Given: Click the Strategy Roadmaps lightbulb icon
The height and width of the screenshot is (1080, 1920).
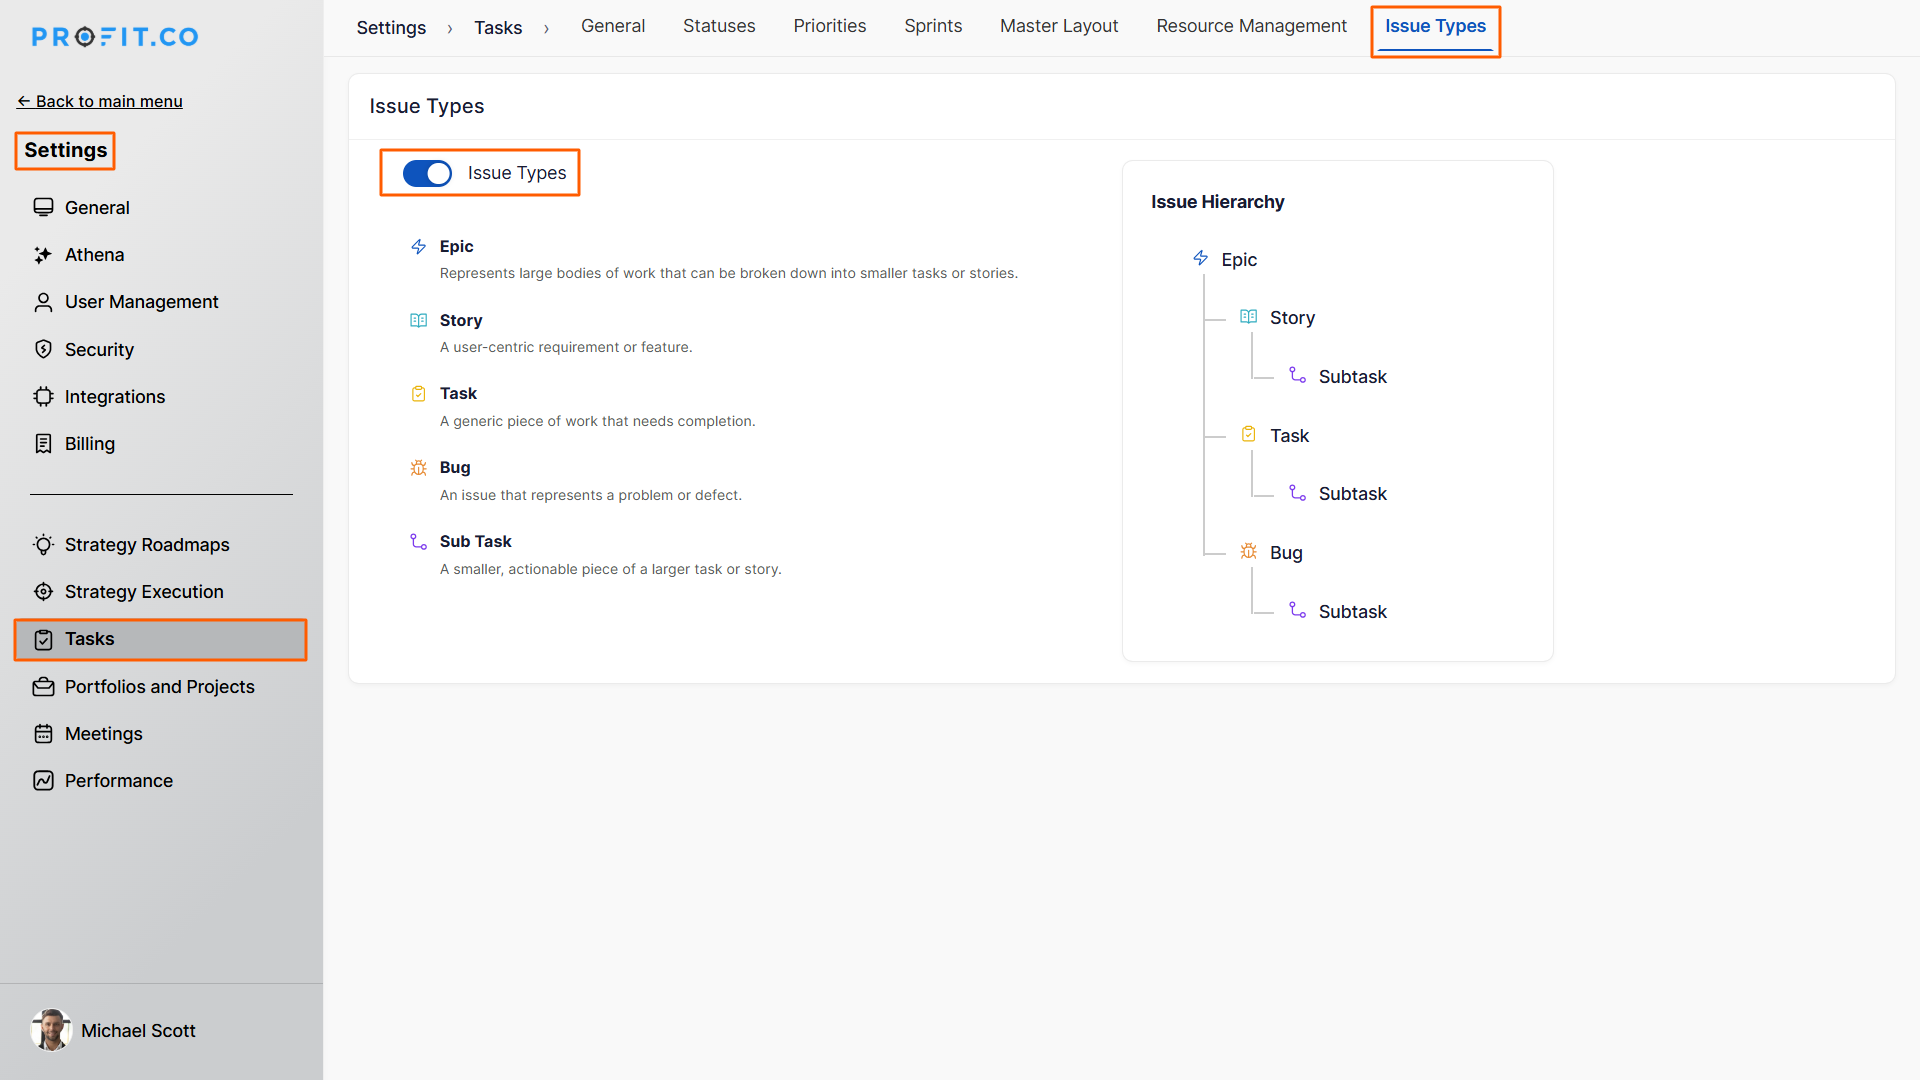Looking at the screenshot, I should pos(43,545).
